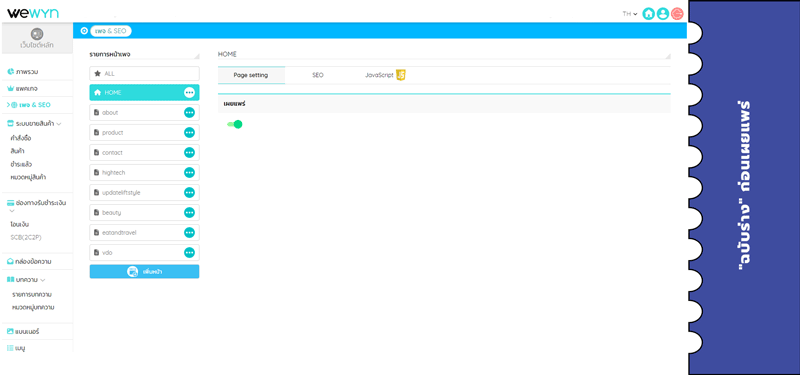
Task: Open ภาพรวม overview in sidebar
Action: (23, 71)
